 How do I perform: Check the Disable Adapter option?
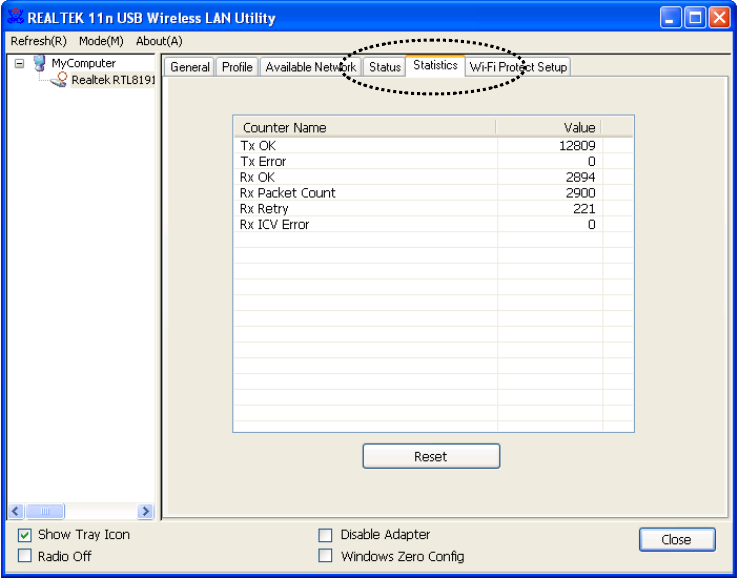pos(325,535)
